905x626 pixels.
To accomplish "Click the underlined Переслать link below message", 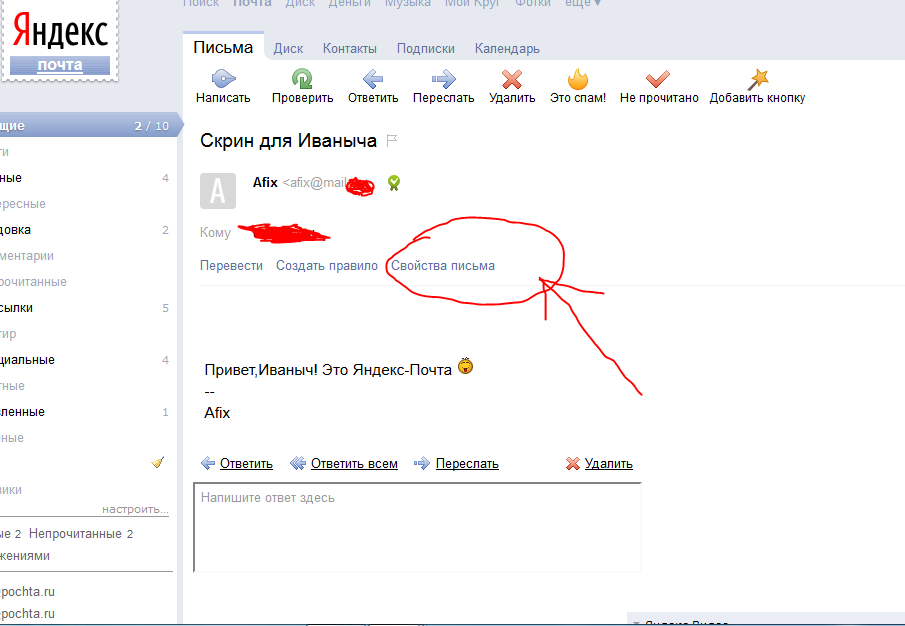I will coord(467,463).
